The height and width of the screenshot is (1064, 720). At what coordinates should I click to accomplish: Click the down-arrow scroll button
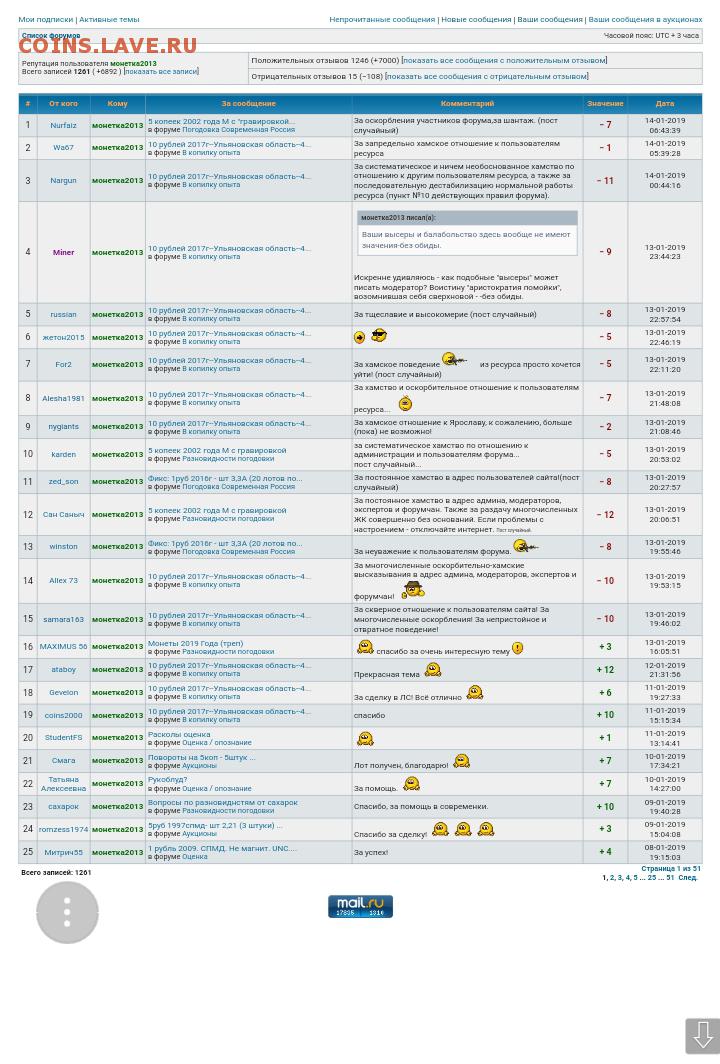point(702,1036)
